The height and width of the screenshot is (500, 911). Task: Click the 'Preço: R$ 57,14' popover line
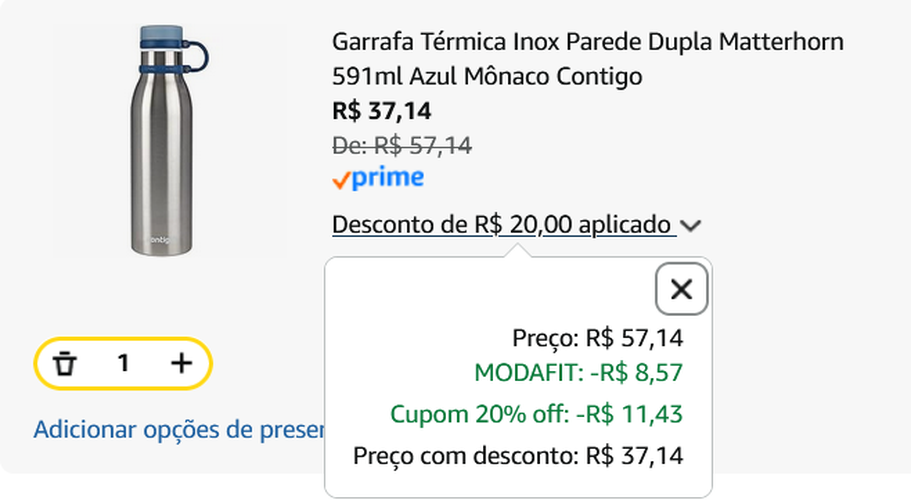click(597, 337)
